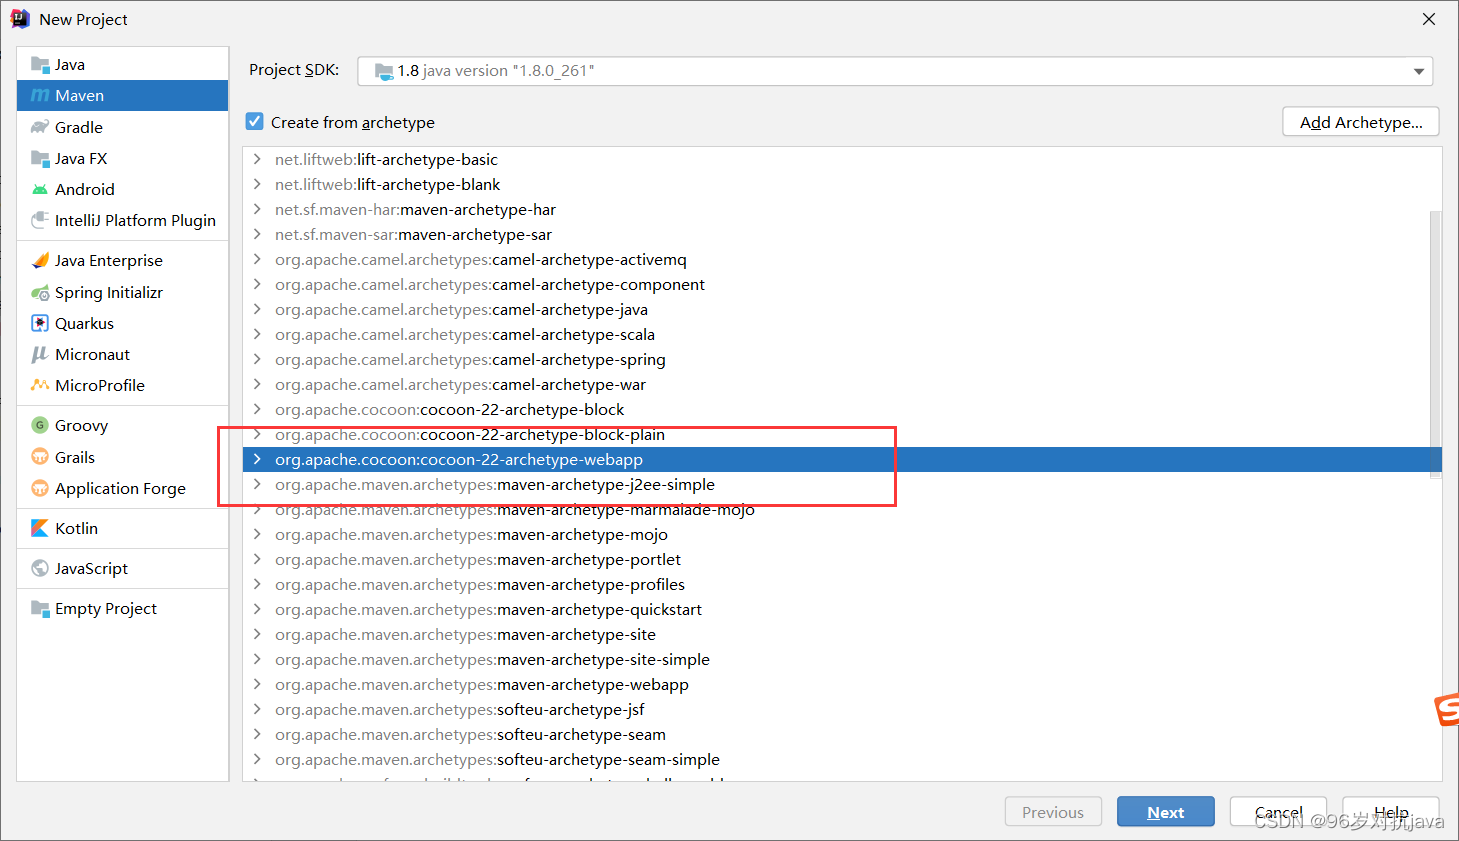Click the Application Forge icon
The image size is (1459, 841).
(x=40, y=488)
